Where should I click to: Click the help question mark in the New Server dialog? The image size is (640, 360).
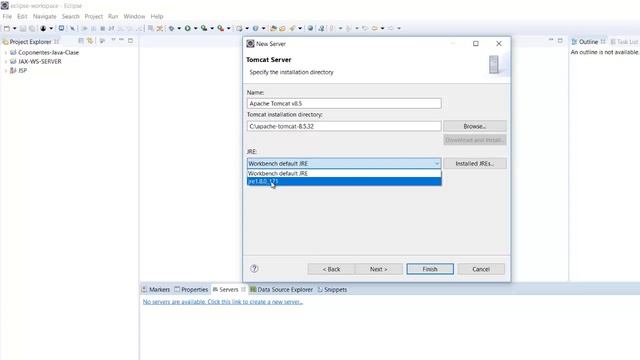[254, 269]
